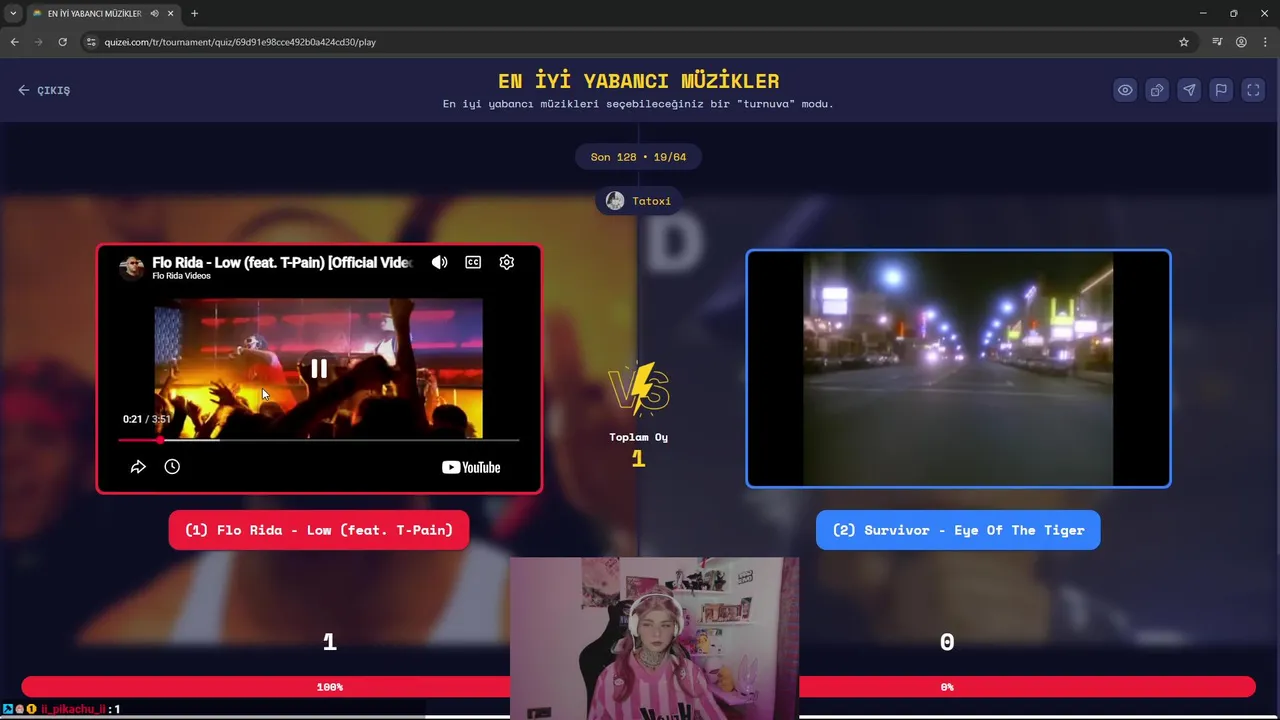Toggle the eye visibility icon in header
The height and width of the screenshot is (720, 1280).
[x=1125, y=90]
